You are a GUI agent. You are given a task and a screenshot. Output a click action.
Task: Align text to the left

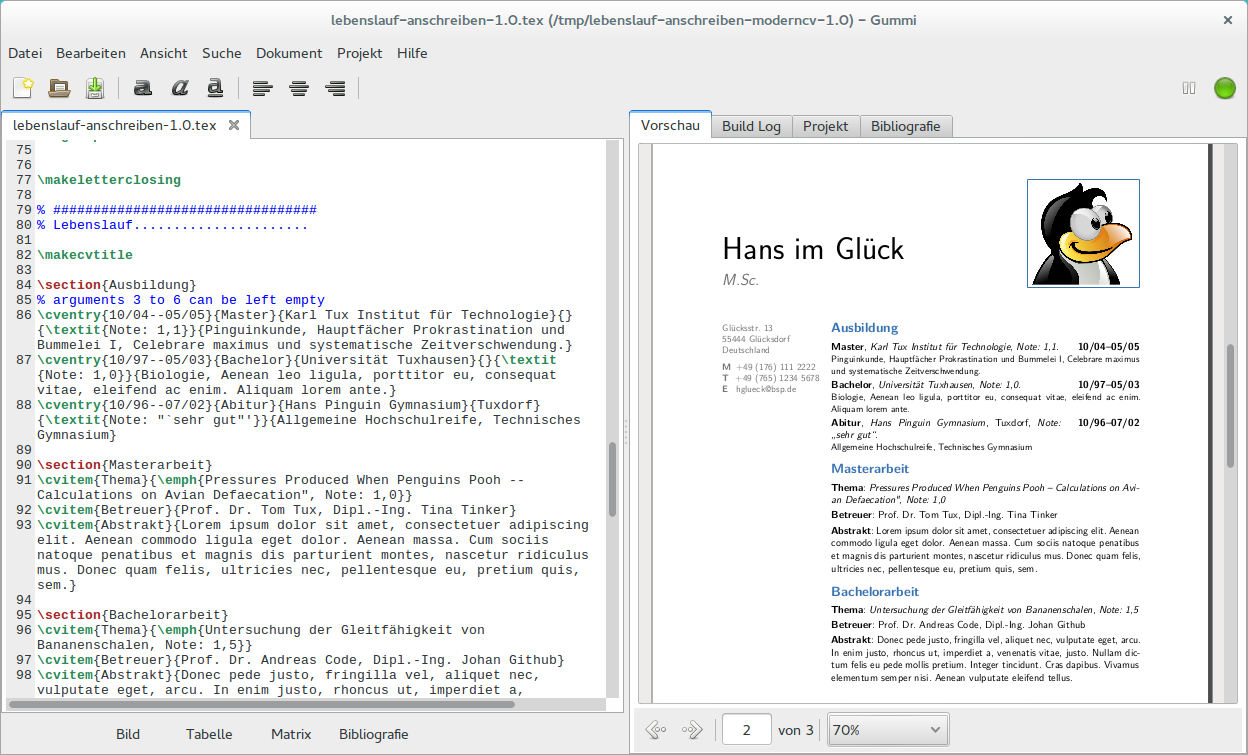pos(262,88)
